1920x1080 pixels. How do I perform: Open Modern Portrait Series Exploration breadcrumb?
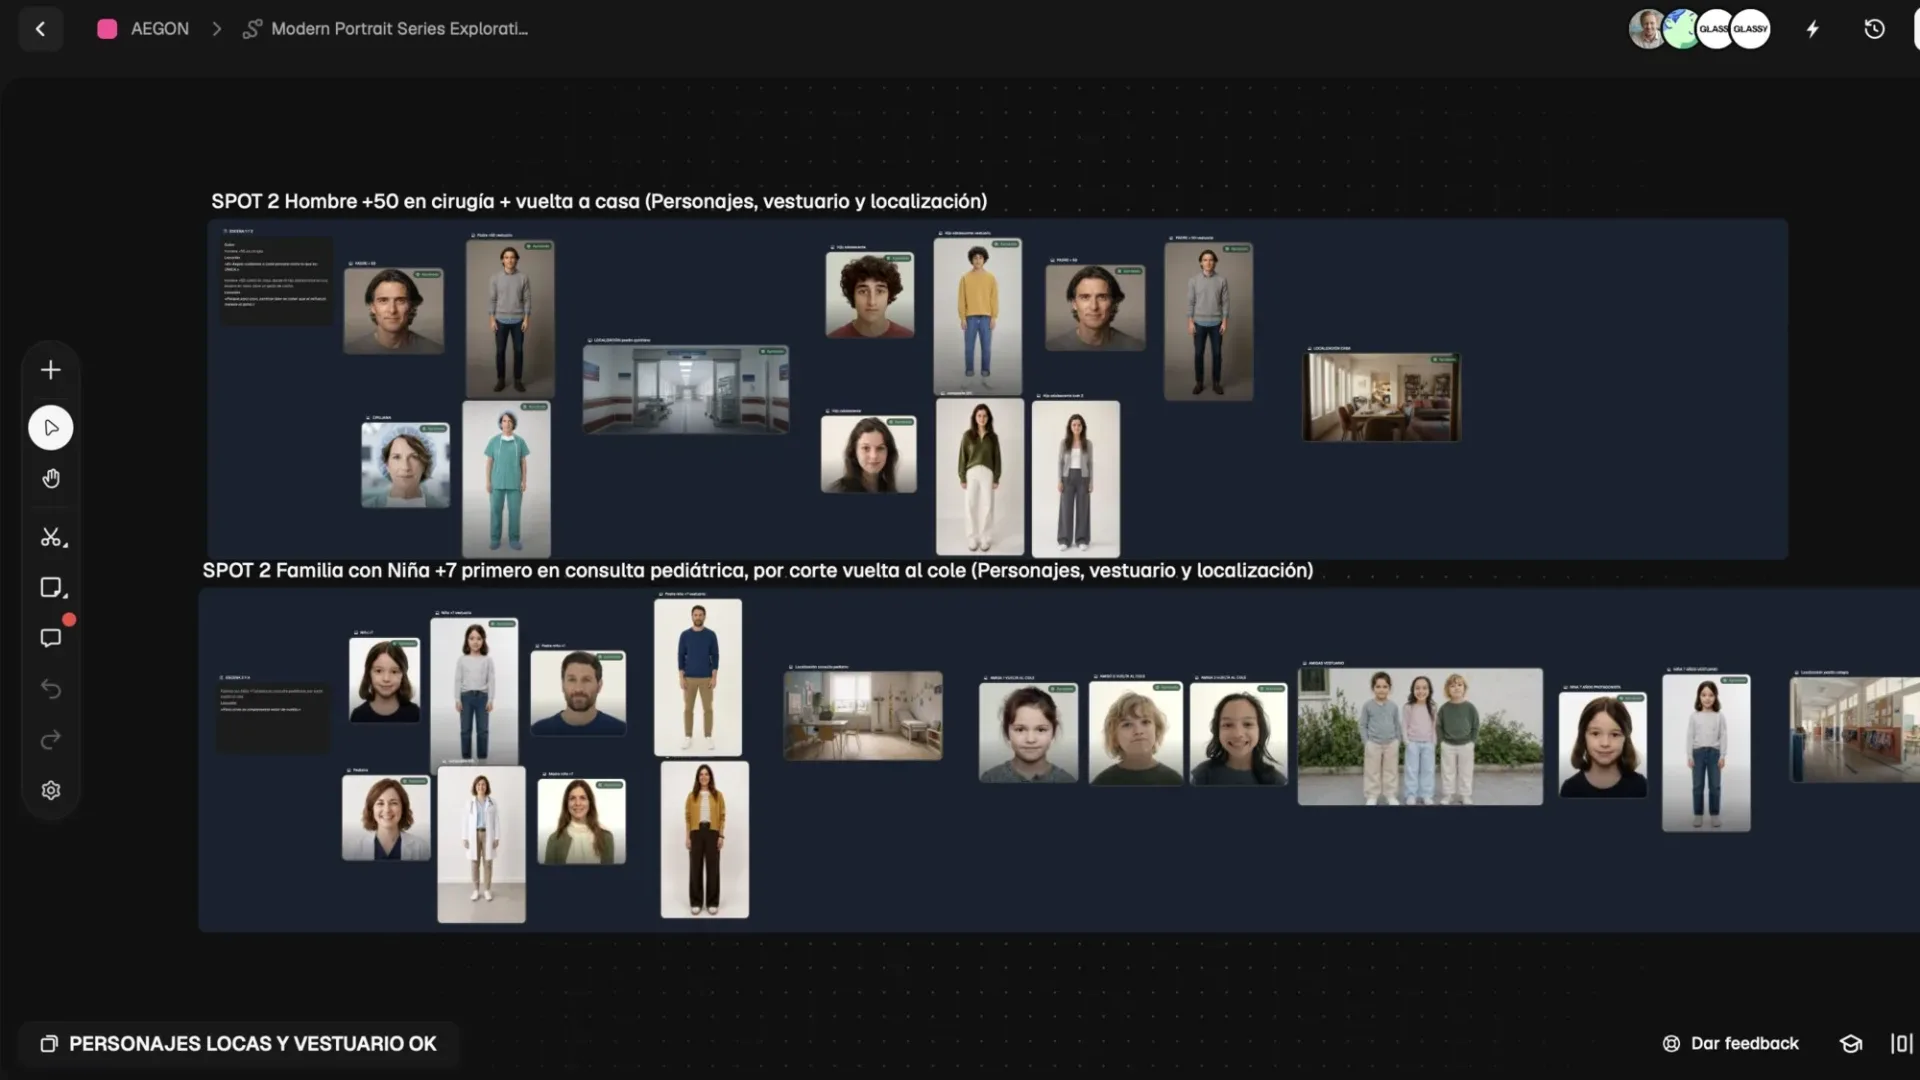click(x=386, y=29)
